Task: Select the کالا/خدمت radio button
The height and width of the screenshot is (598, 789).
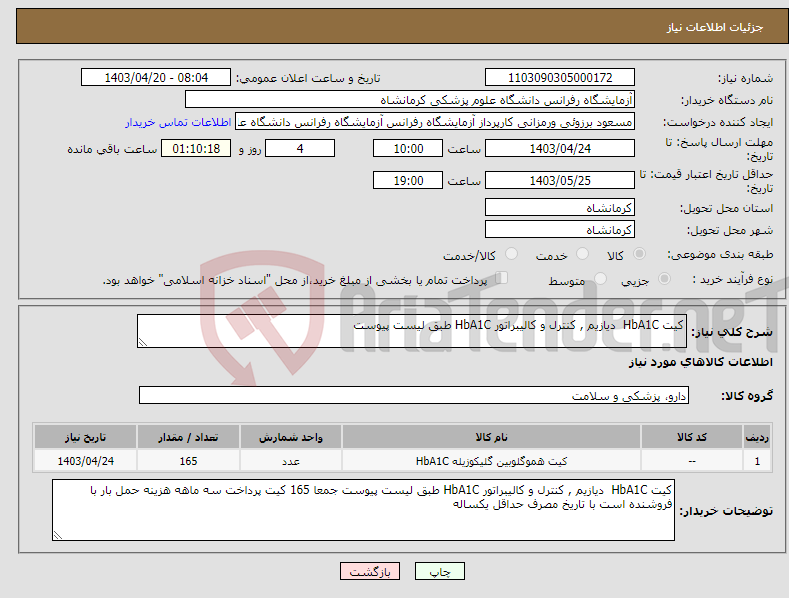Action: [x=511, y=254]
